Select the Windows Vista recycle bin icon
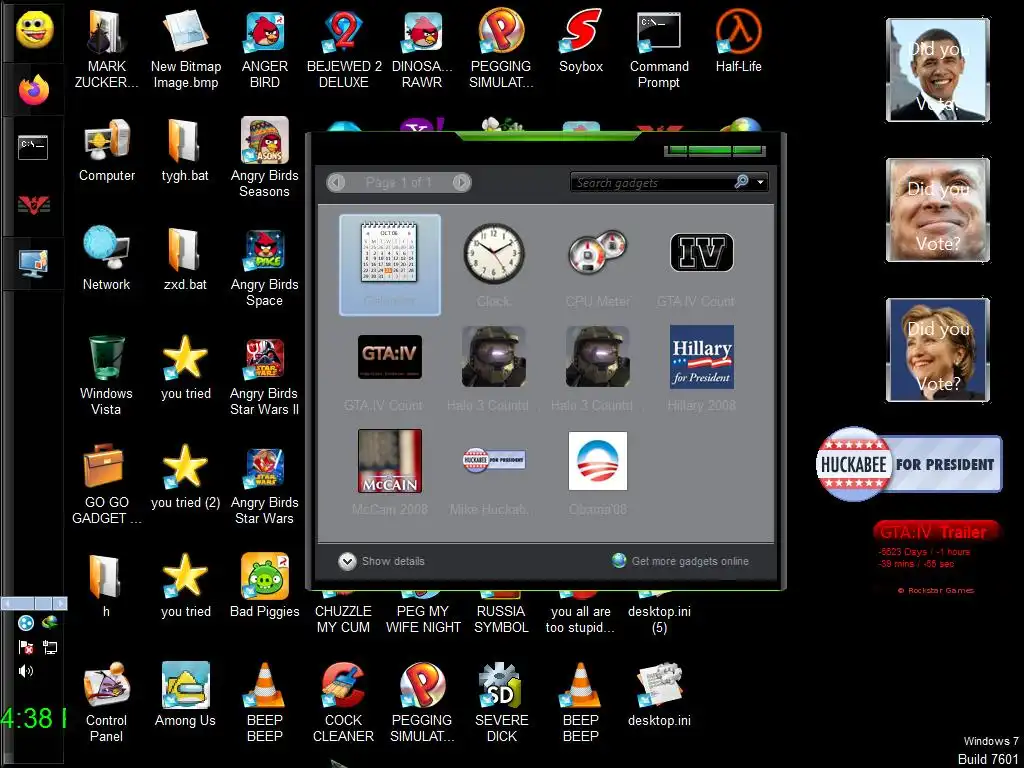Screen dimensions: 1024x768 pyautogui.click(x=106, y=376)
